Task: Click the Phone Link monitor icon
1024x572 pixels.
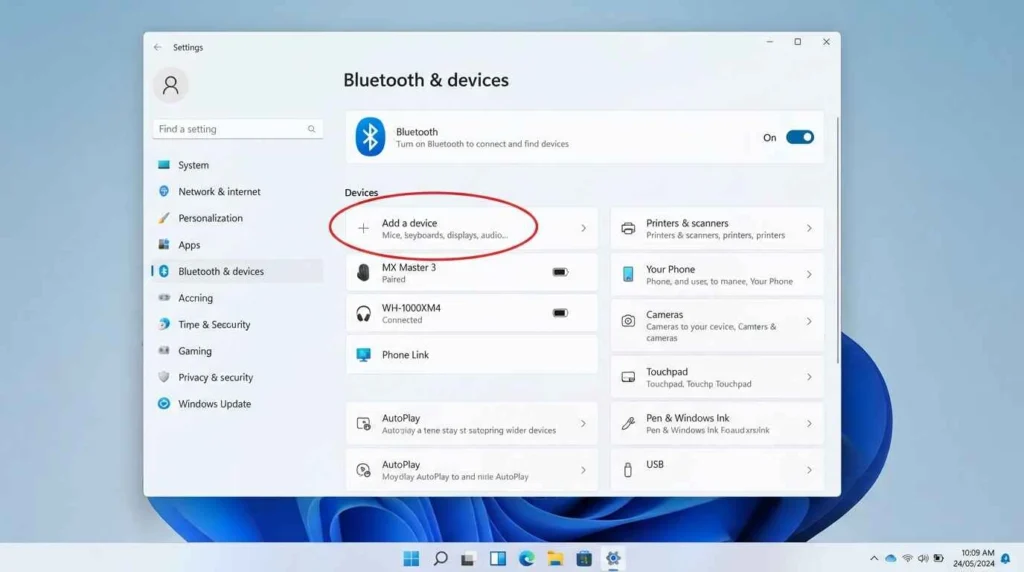Action: click(363, 355)
